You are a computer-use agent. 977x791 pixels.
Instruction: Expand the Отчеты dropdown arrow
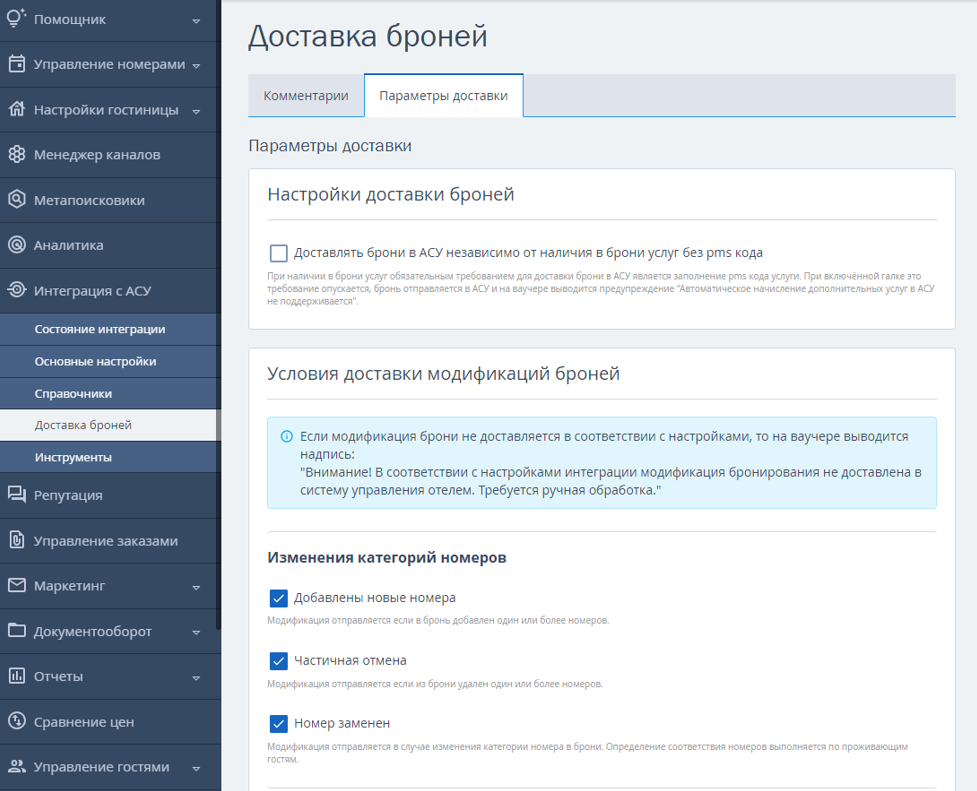click(196, 678)
